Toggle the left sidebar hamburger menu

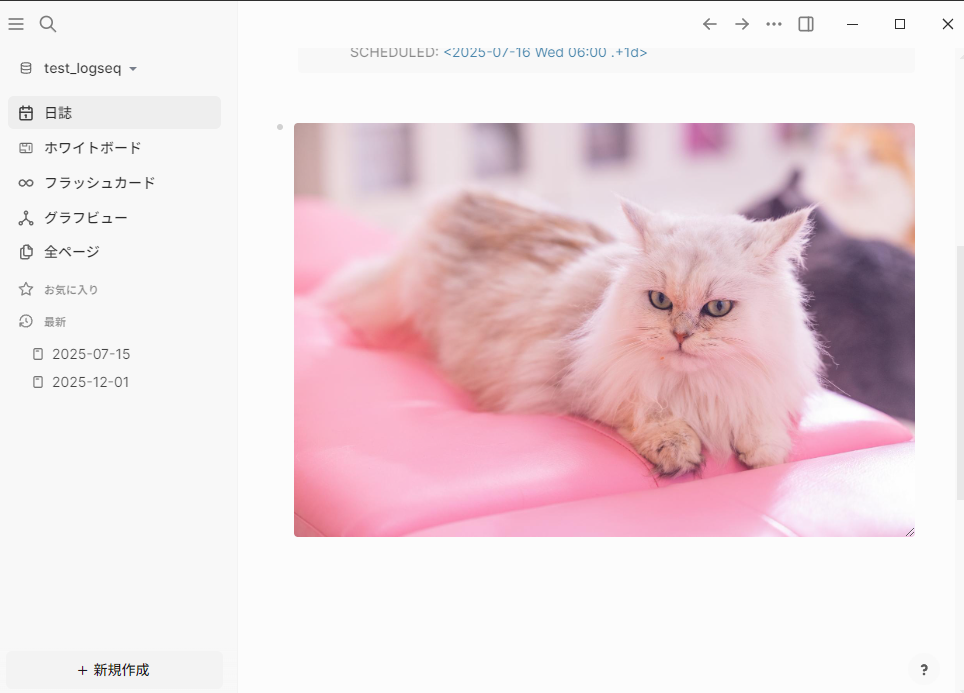pos(16,24)
